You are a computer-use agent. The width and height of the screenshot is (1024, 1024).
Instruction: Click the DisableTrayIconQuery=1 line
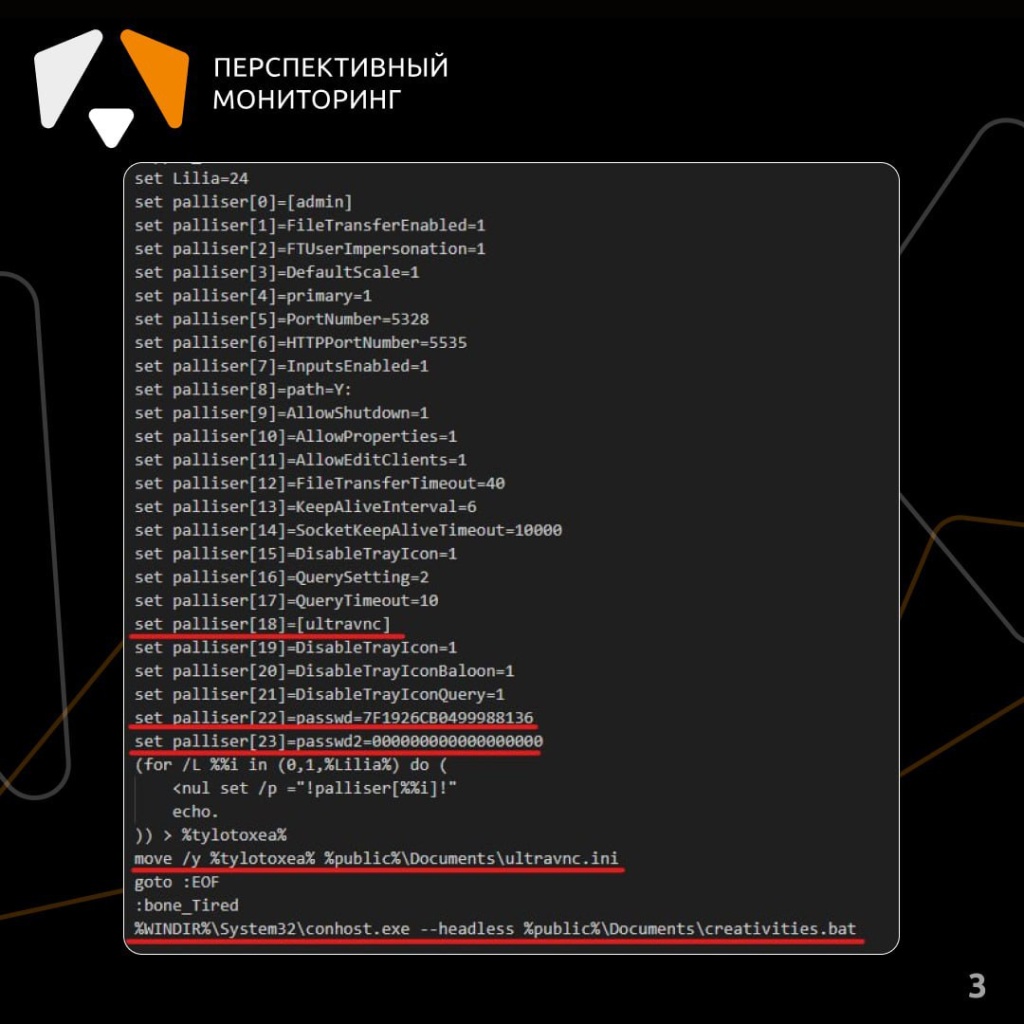319,696
